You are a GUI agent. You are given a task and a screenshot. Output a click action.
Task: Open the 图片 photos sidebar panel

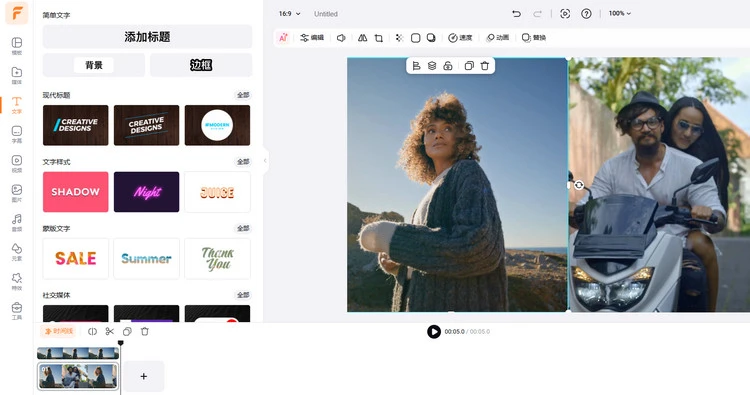tap(16, 193)
